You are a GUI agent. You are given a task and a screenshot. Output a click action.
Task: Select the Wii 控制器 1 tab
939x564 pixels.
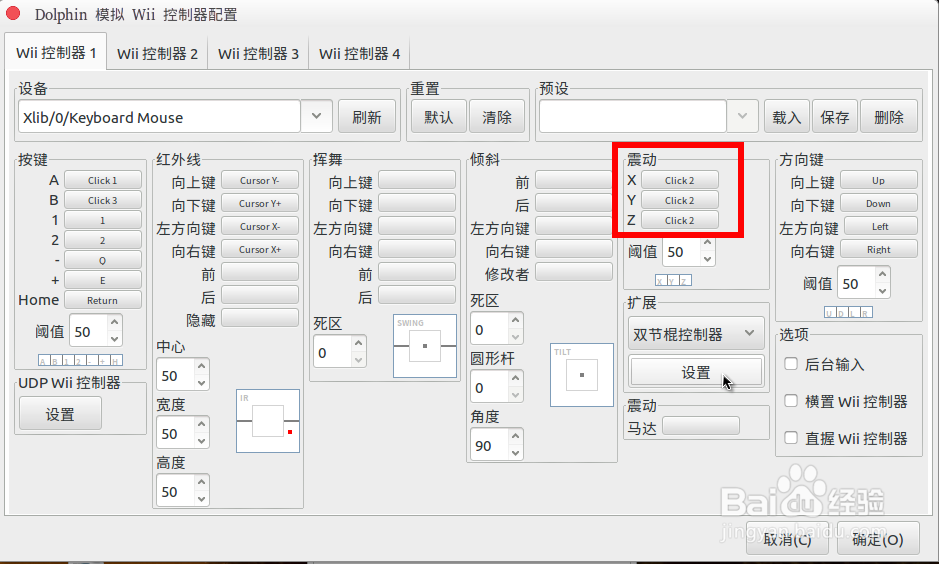tap(56, 53)
